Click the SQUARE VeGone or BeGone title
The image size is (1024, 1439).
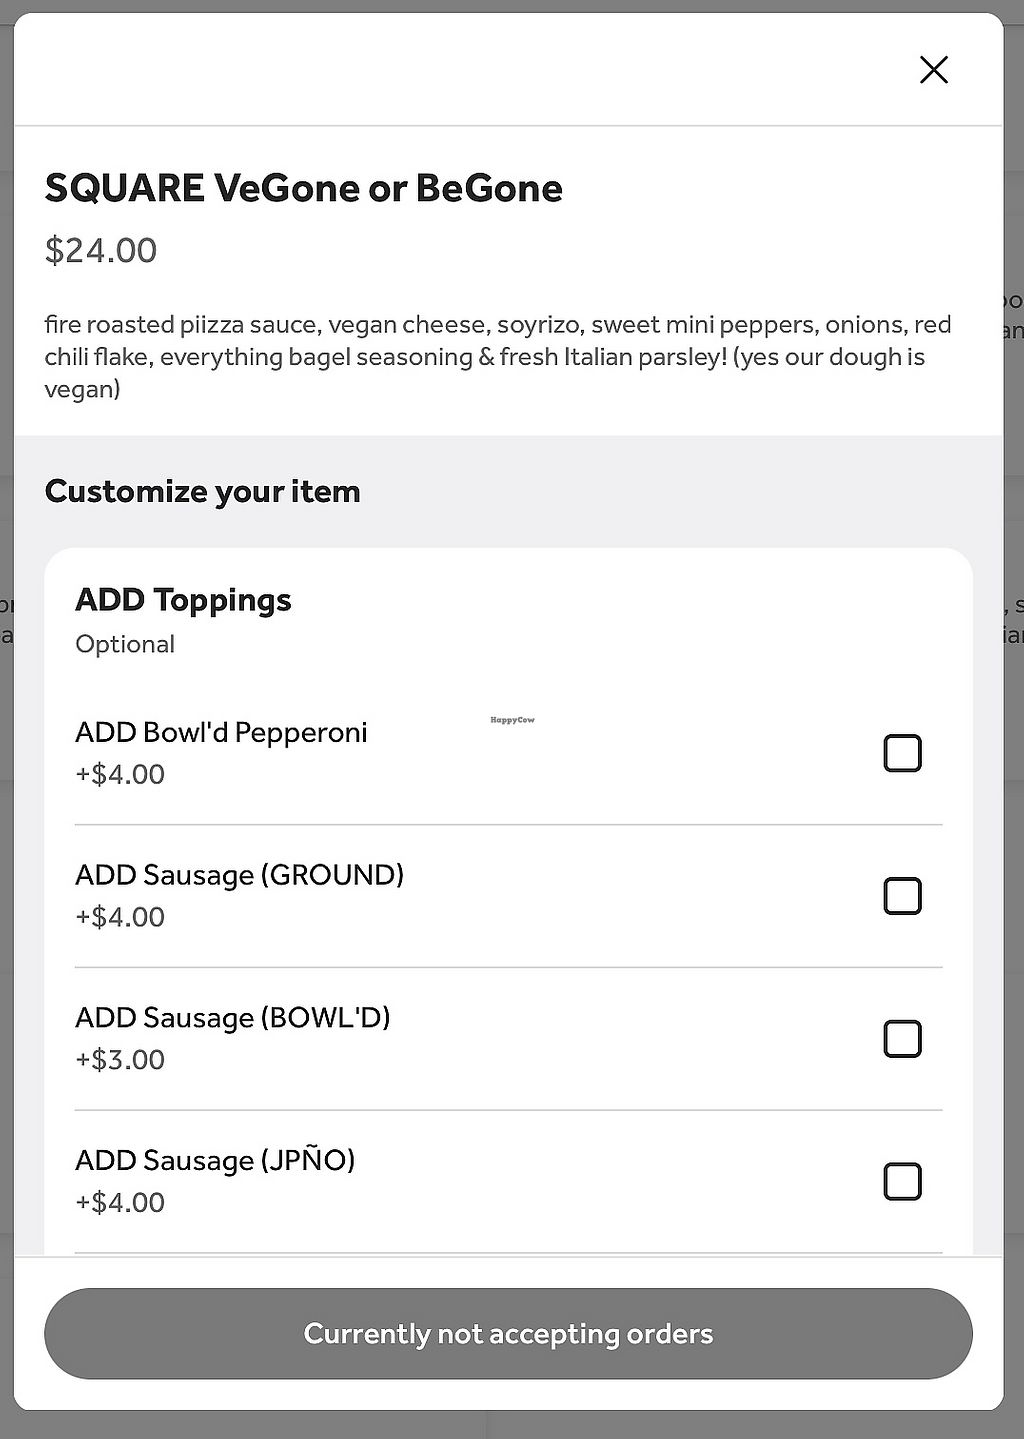(x=303, y=188)
